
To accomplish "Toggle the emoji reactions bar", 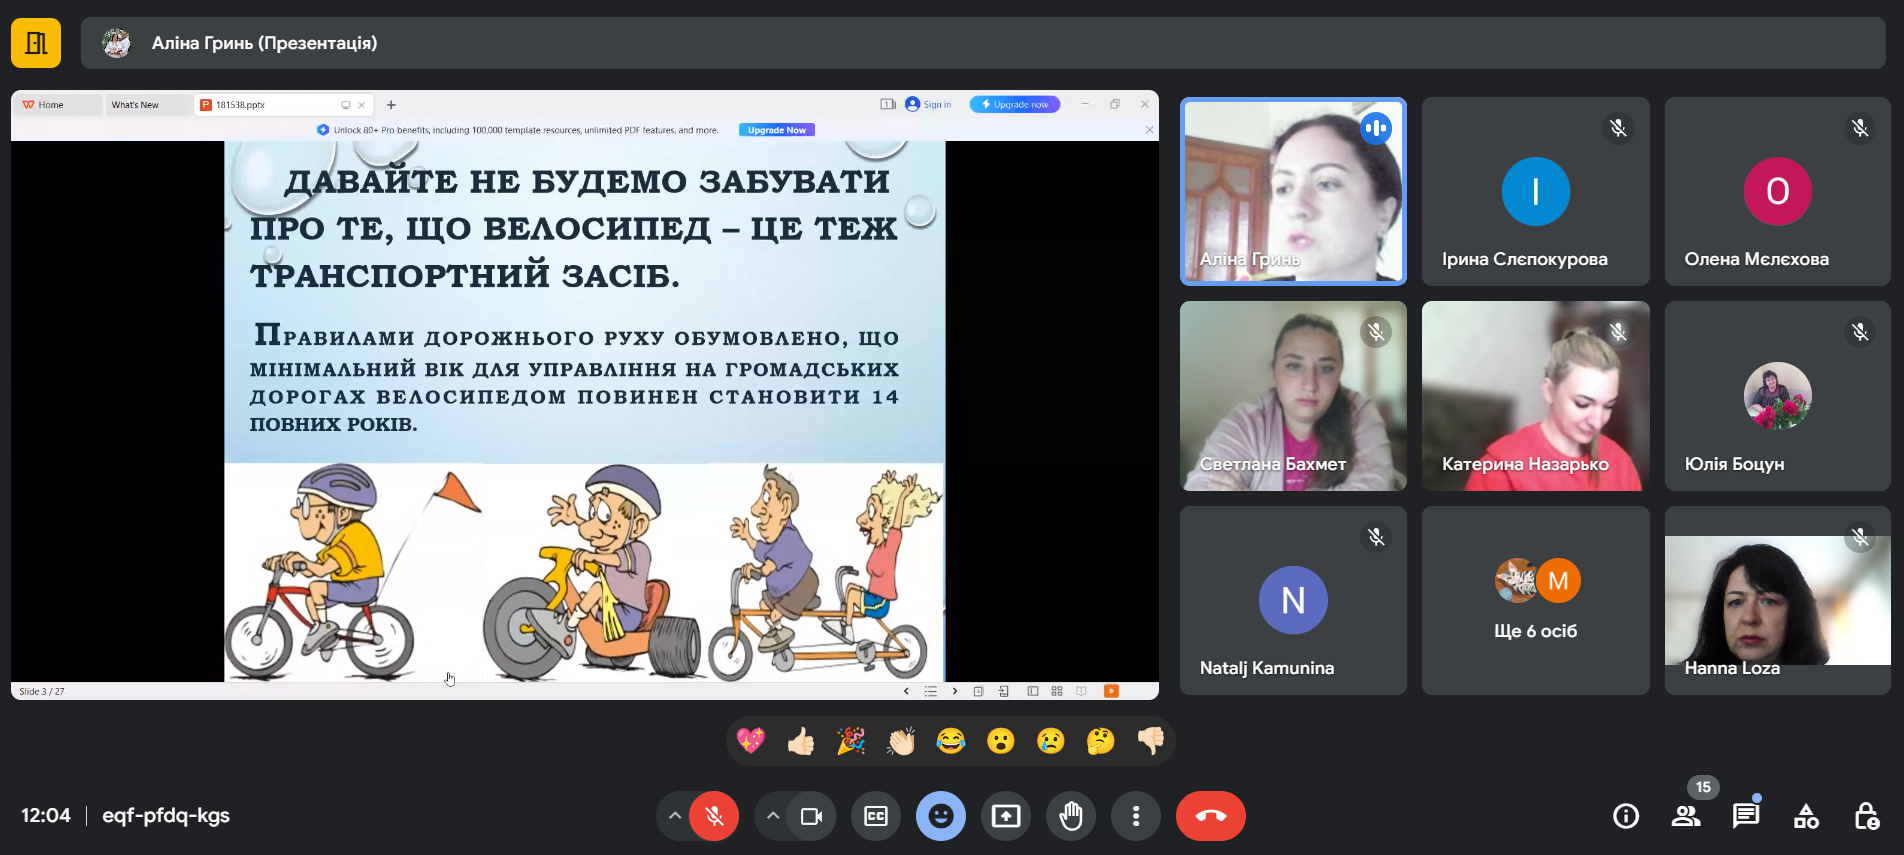I will click(941, 816).
